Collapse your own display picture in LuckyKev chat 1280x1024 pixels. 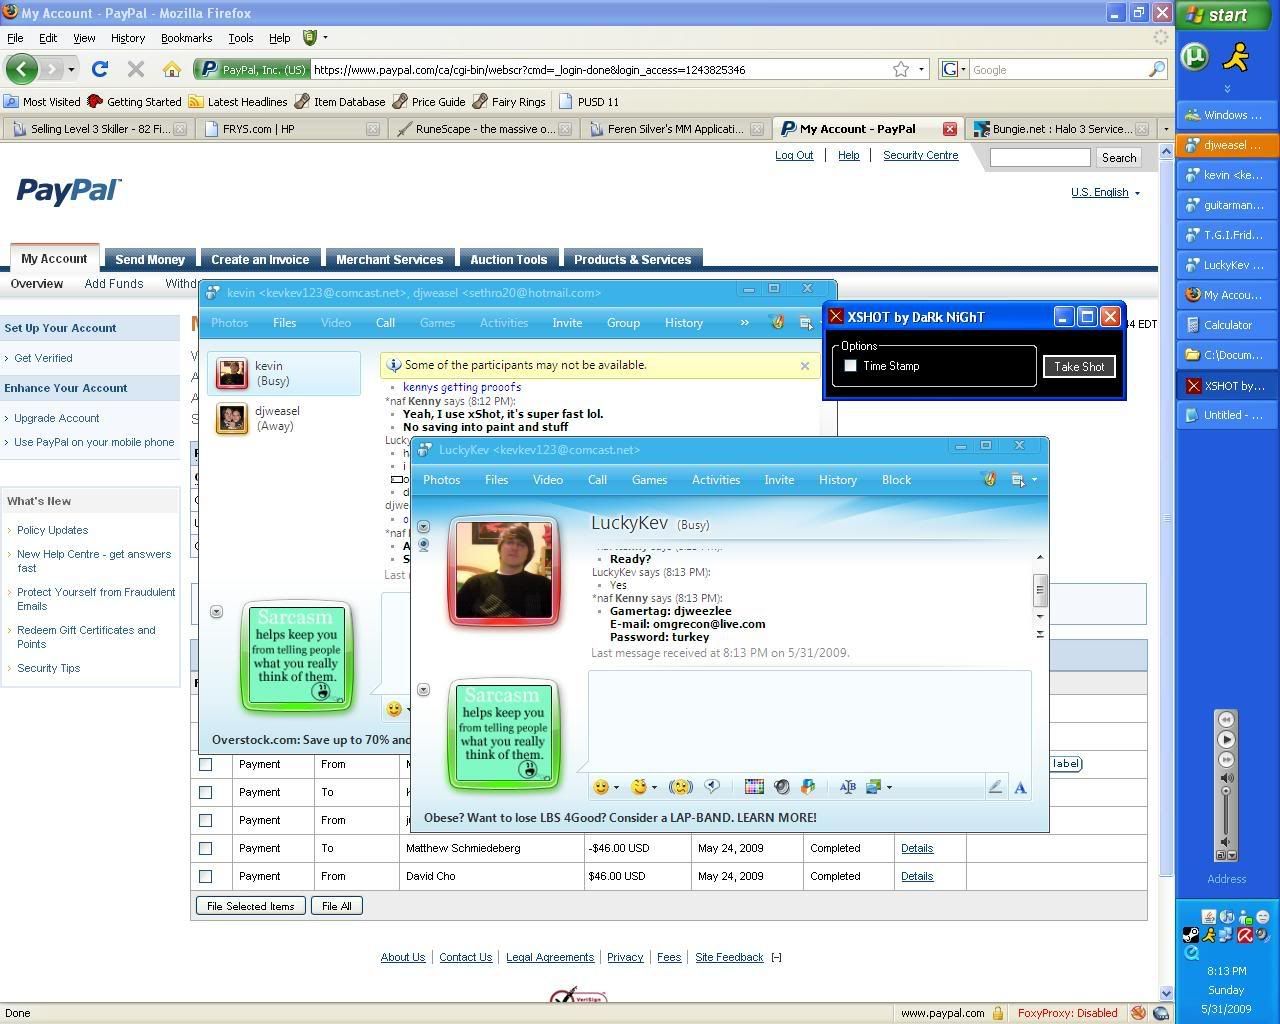point(423,690)
